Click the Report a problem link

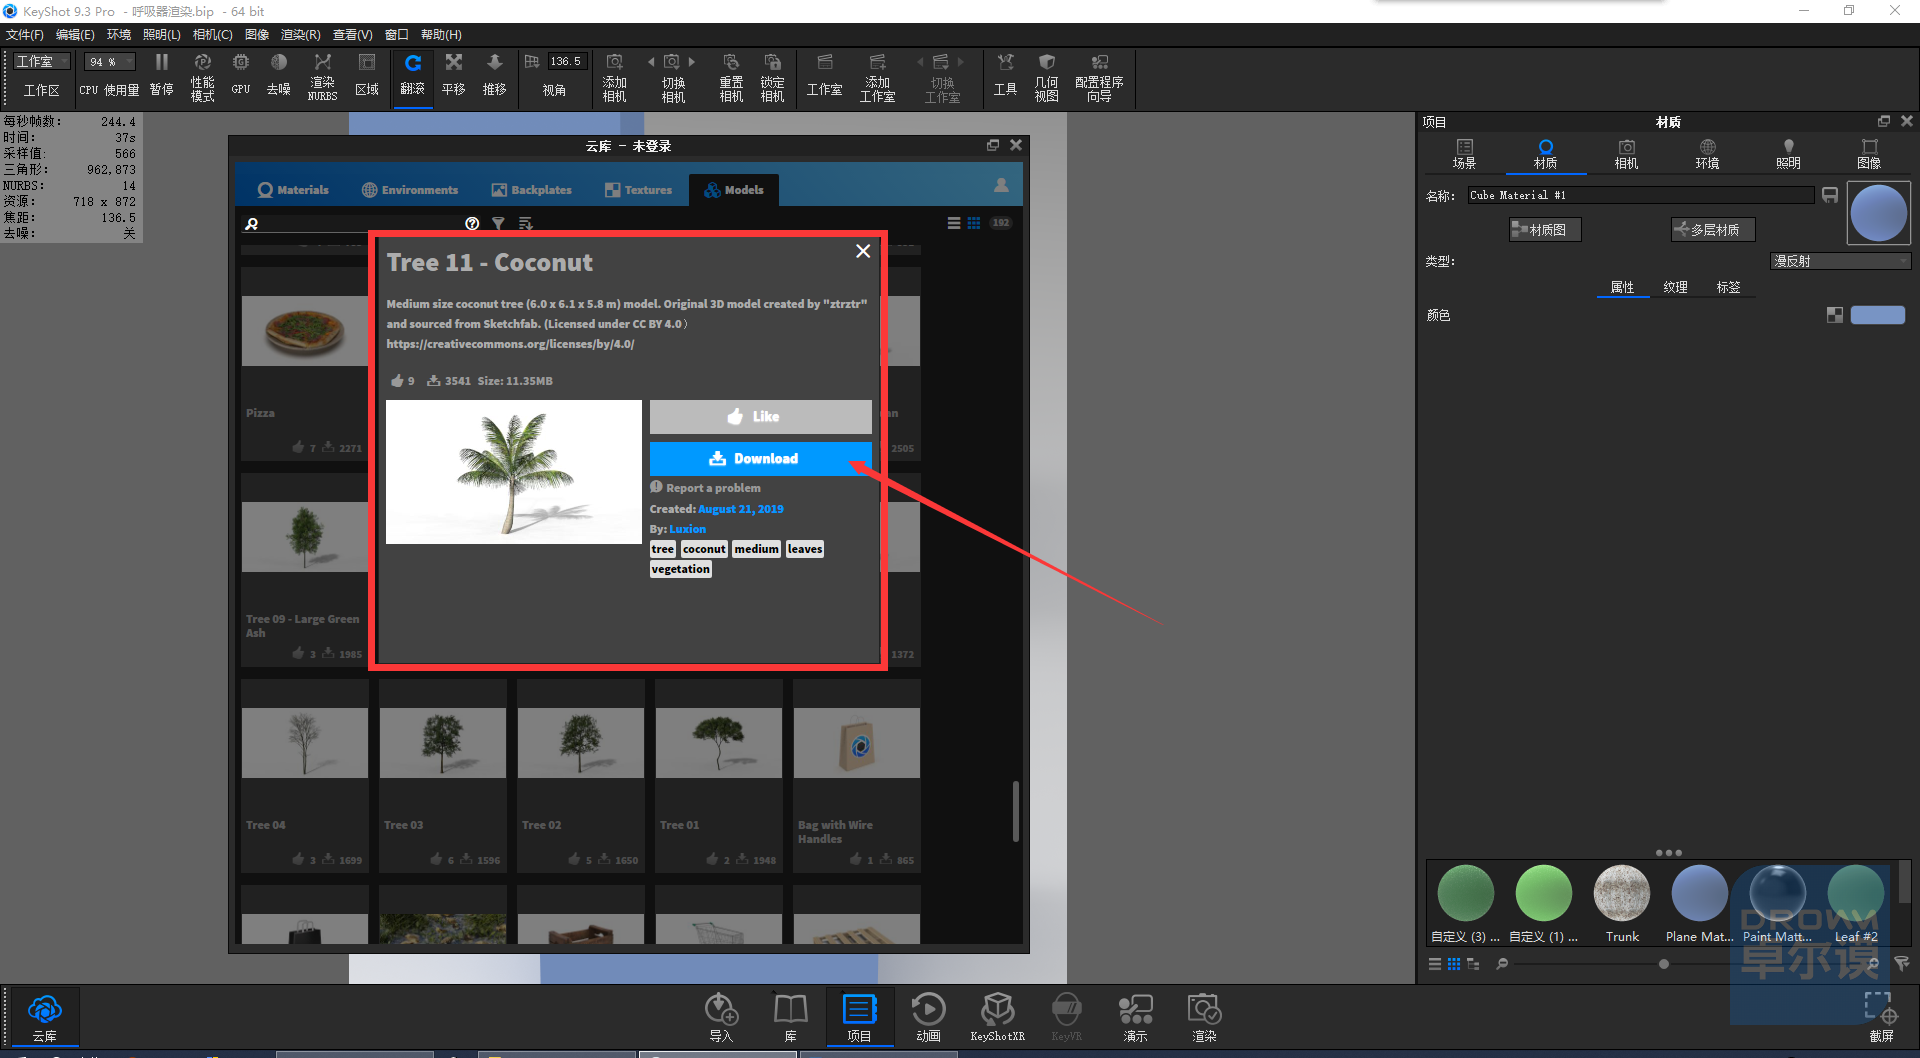[x=705, y=488]
